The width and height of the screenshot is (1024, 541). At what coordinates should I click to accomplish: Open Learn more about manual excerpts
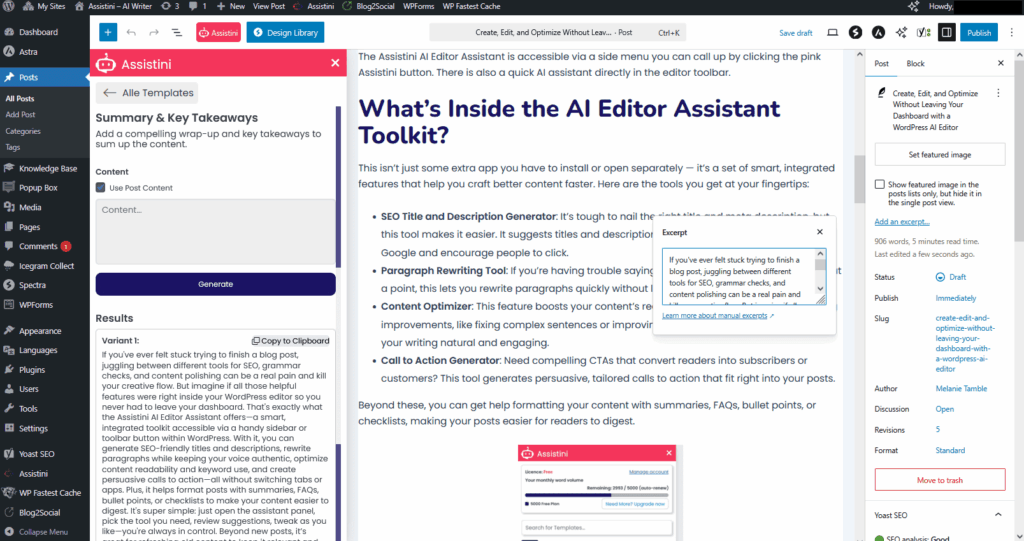(718, 316)
